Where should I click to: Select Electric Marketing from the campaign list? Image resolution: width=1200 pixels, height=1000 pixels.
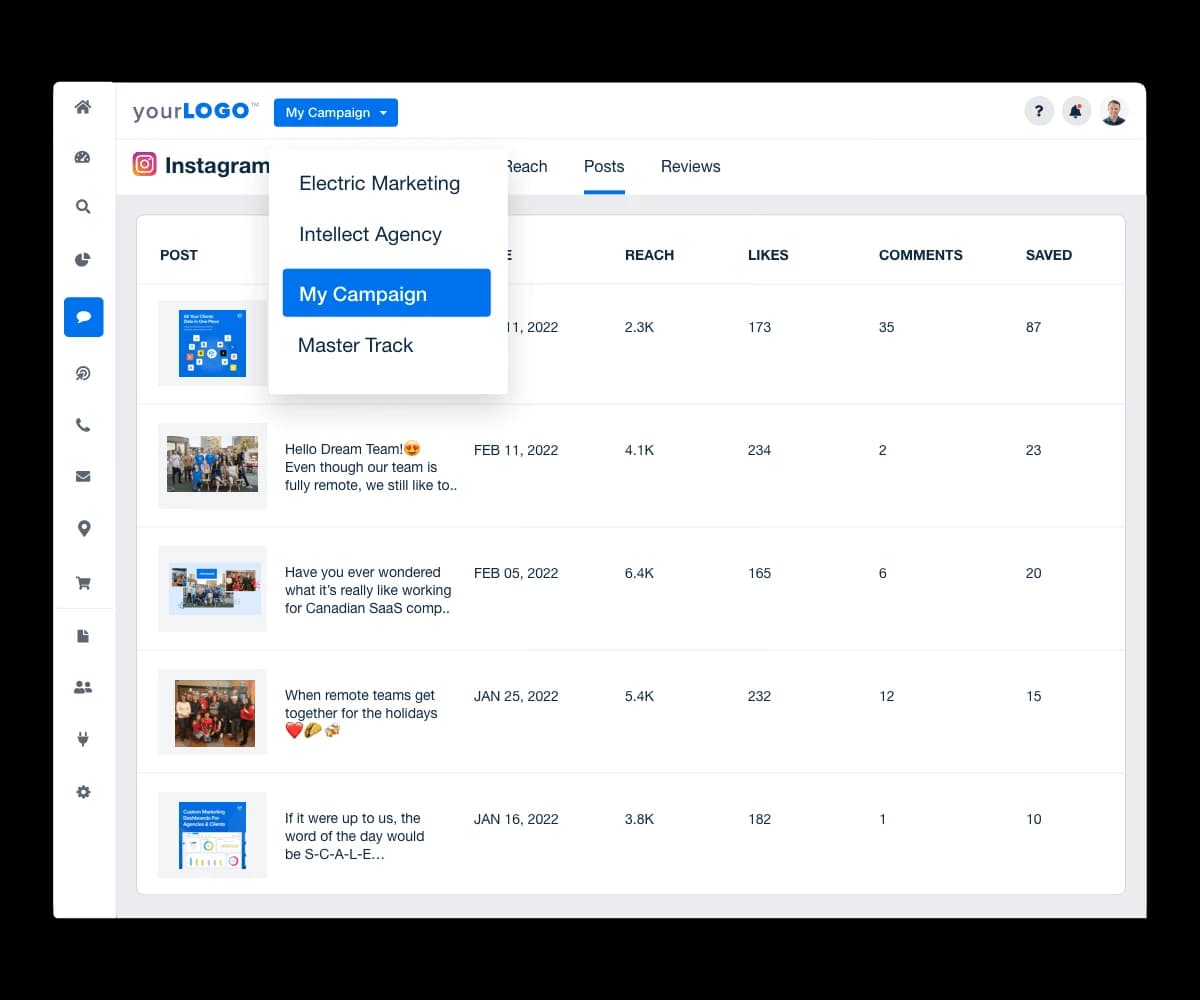380,183
